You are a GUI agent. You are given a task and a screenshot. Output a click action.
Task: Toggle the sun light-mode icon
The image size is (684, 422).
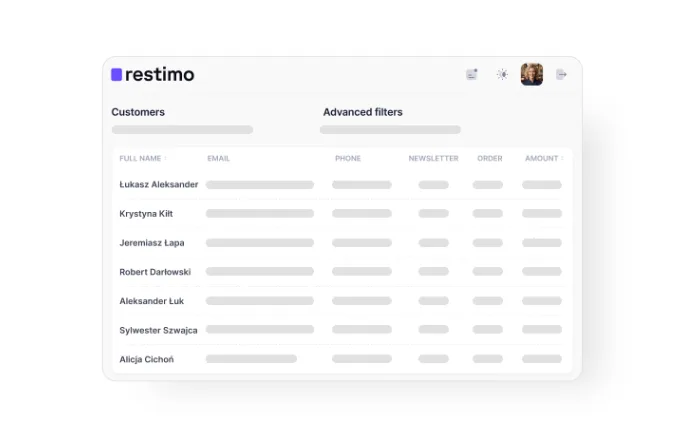[x=502, y=75]
